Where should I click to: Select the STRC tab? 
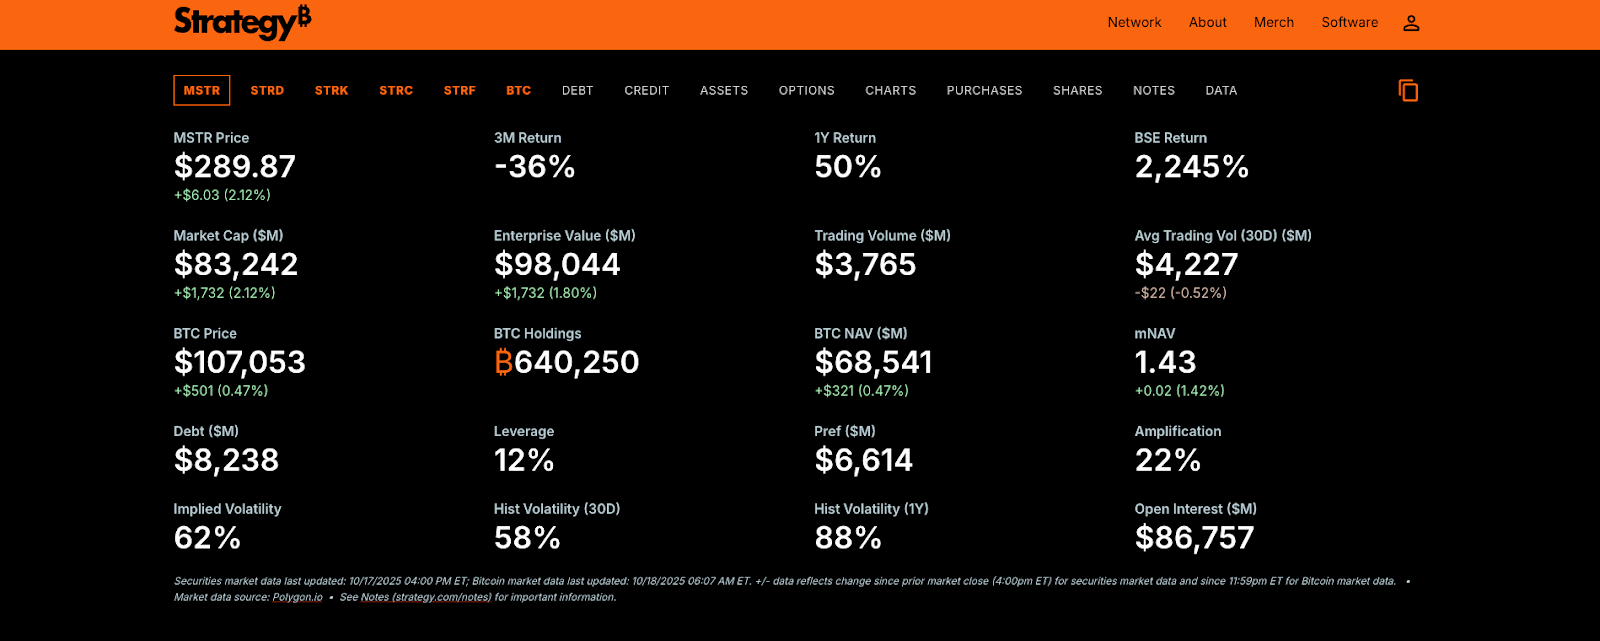(x=396, y=91)
